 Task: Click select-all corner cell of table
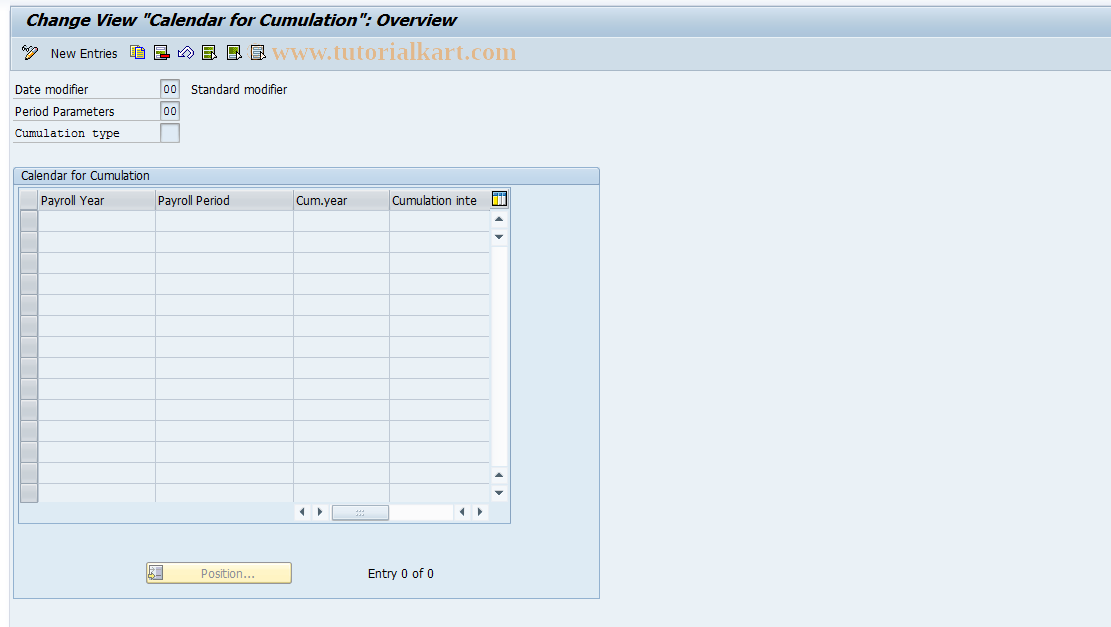pos(29,200)
